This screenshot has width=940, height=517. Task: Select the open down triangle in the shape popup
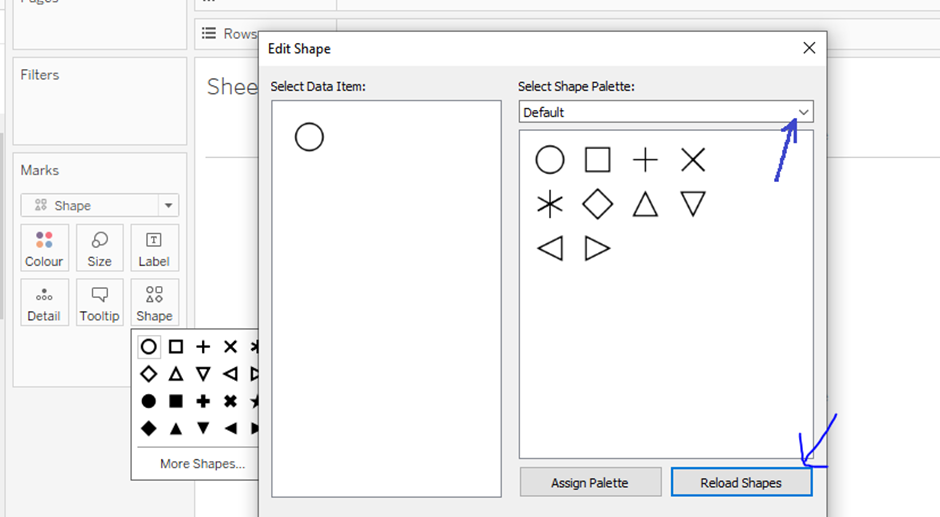pyautogui.click(x=203, y=374)
